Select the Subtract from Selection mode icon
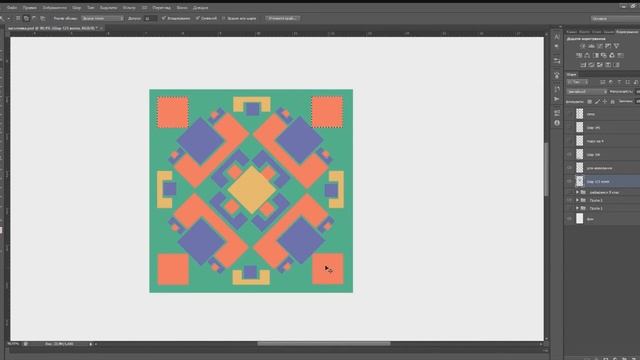Screen dimensions: 640x360 tap(34, 18)
